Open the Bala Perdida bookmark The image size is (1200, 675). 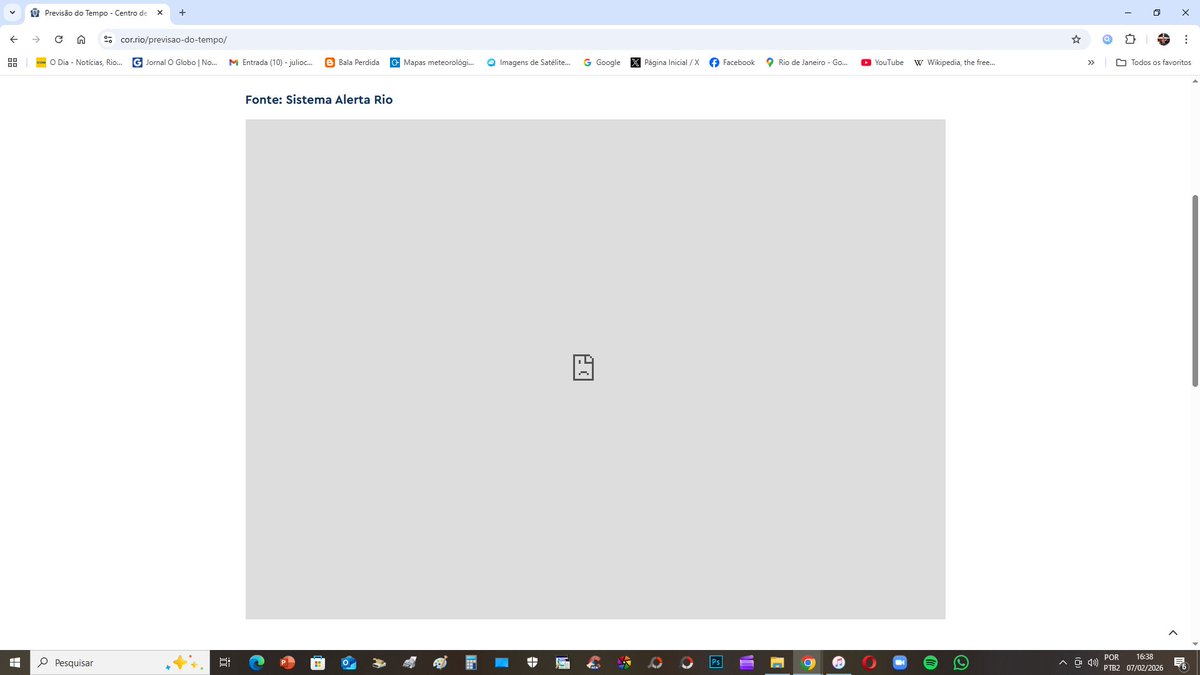(352, 62)
